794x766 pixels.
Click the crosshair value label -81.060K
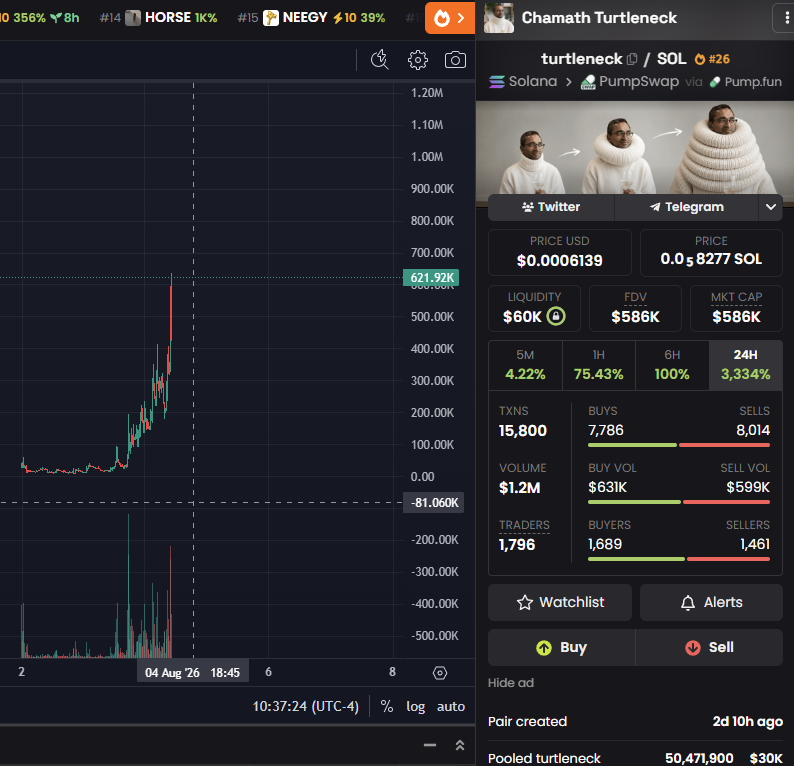[x=433, y=503]
